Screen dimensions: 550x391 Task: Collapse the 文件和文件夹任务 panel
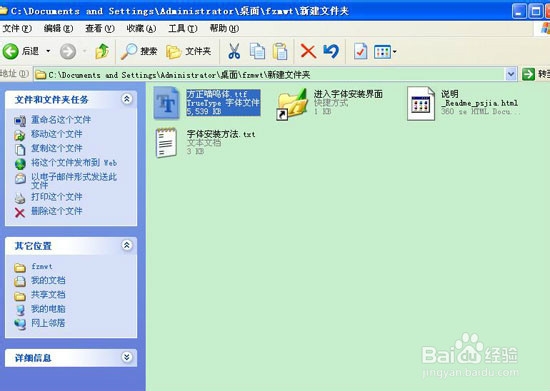[127, 99]
